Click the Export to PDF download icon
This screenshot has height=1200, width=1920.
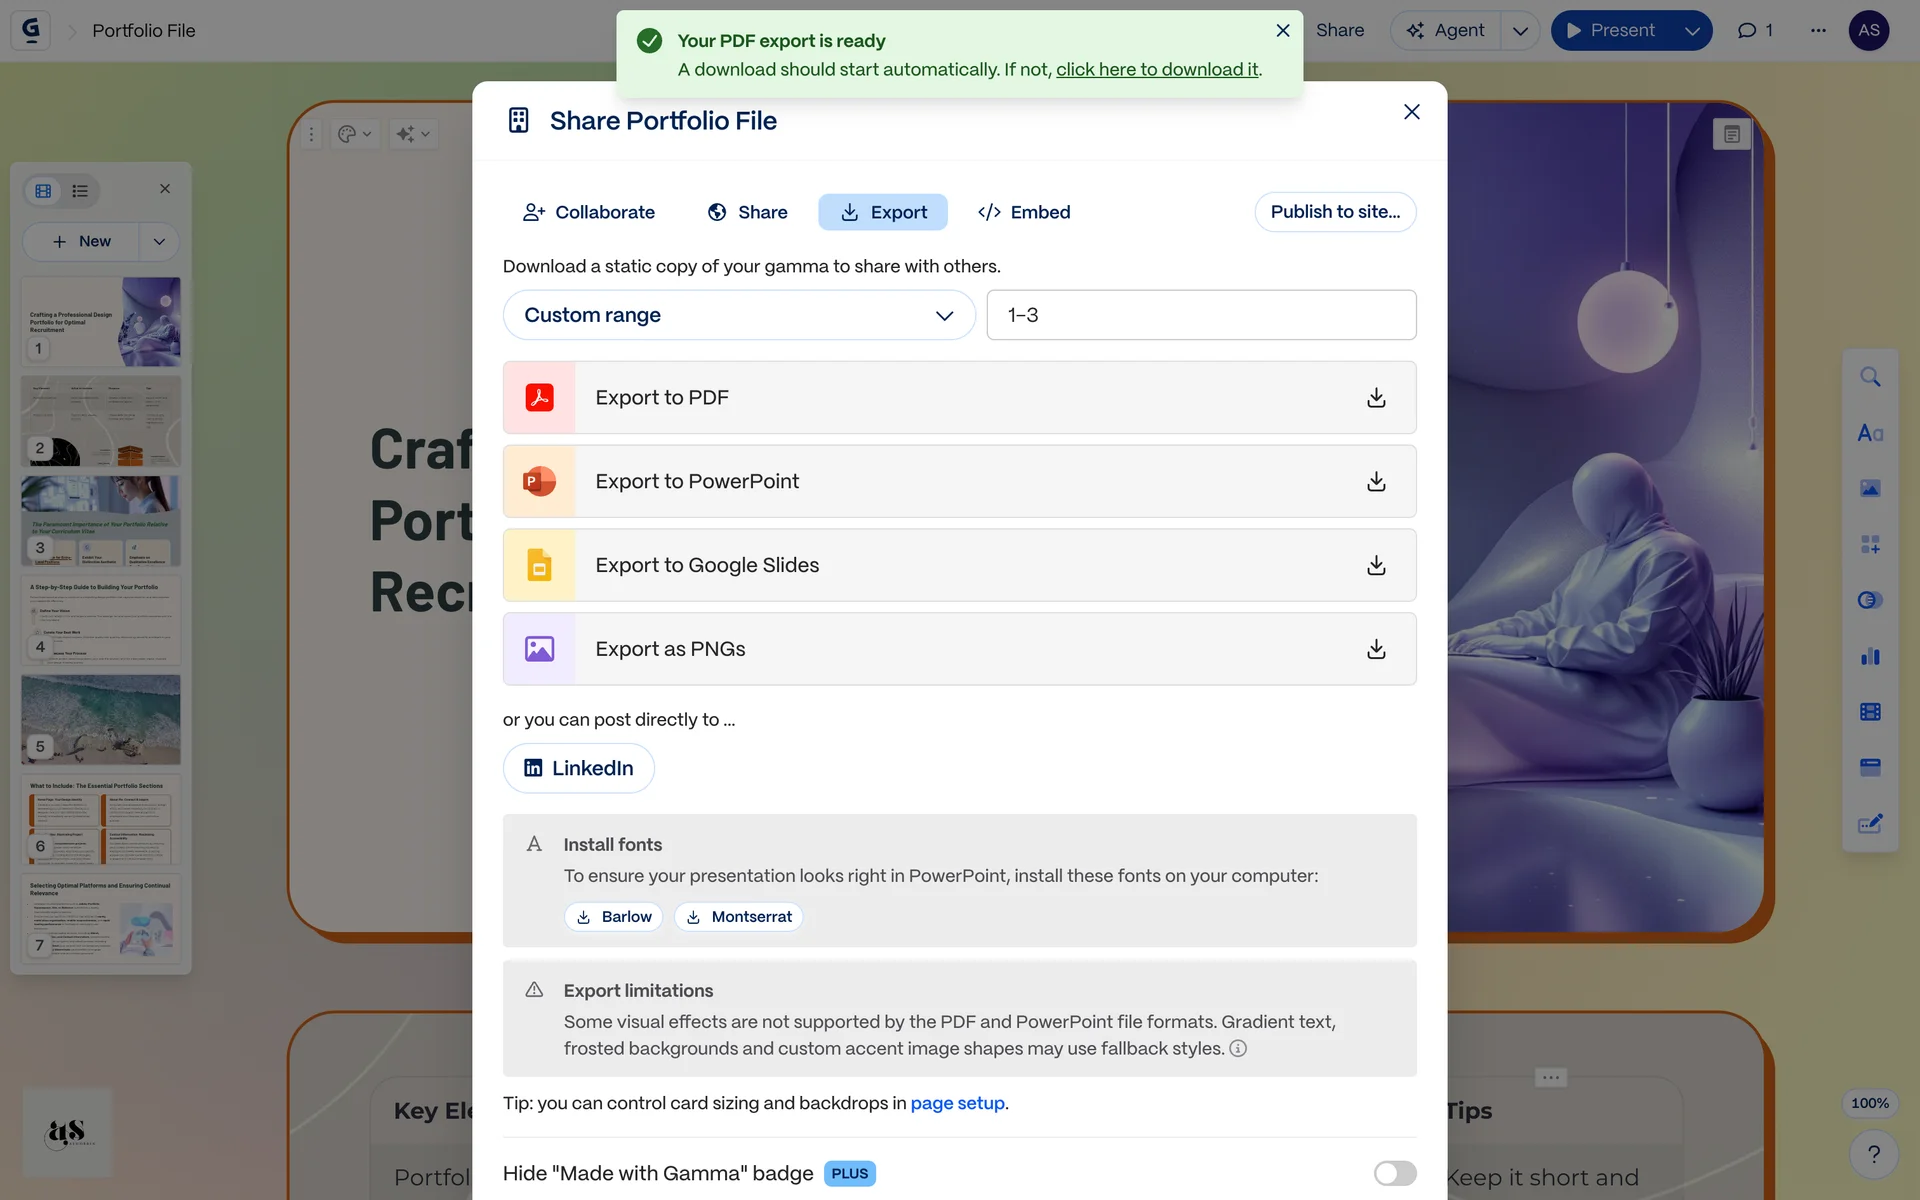point(1376,398)
